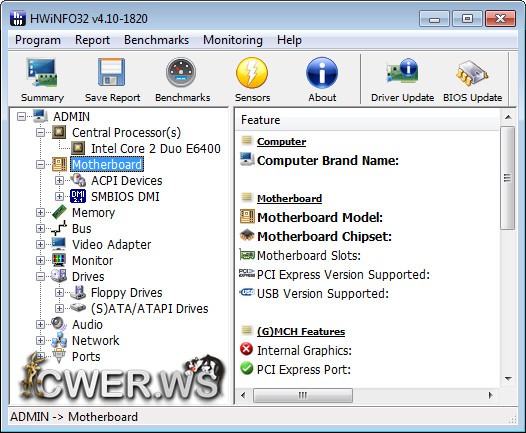The height and width of the screenshot is (433, 526).
Task: Open BIOS Update chip icon
Action: 472,72
